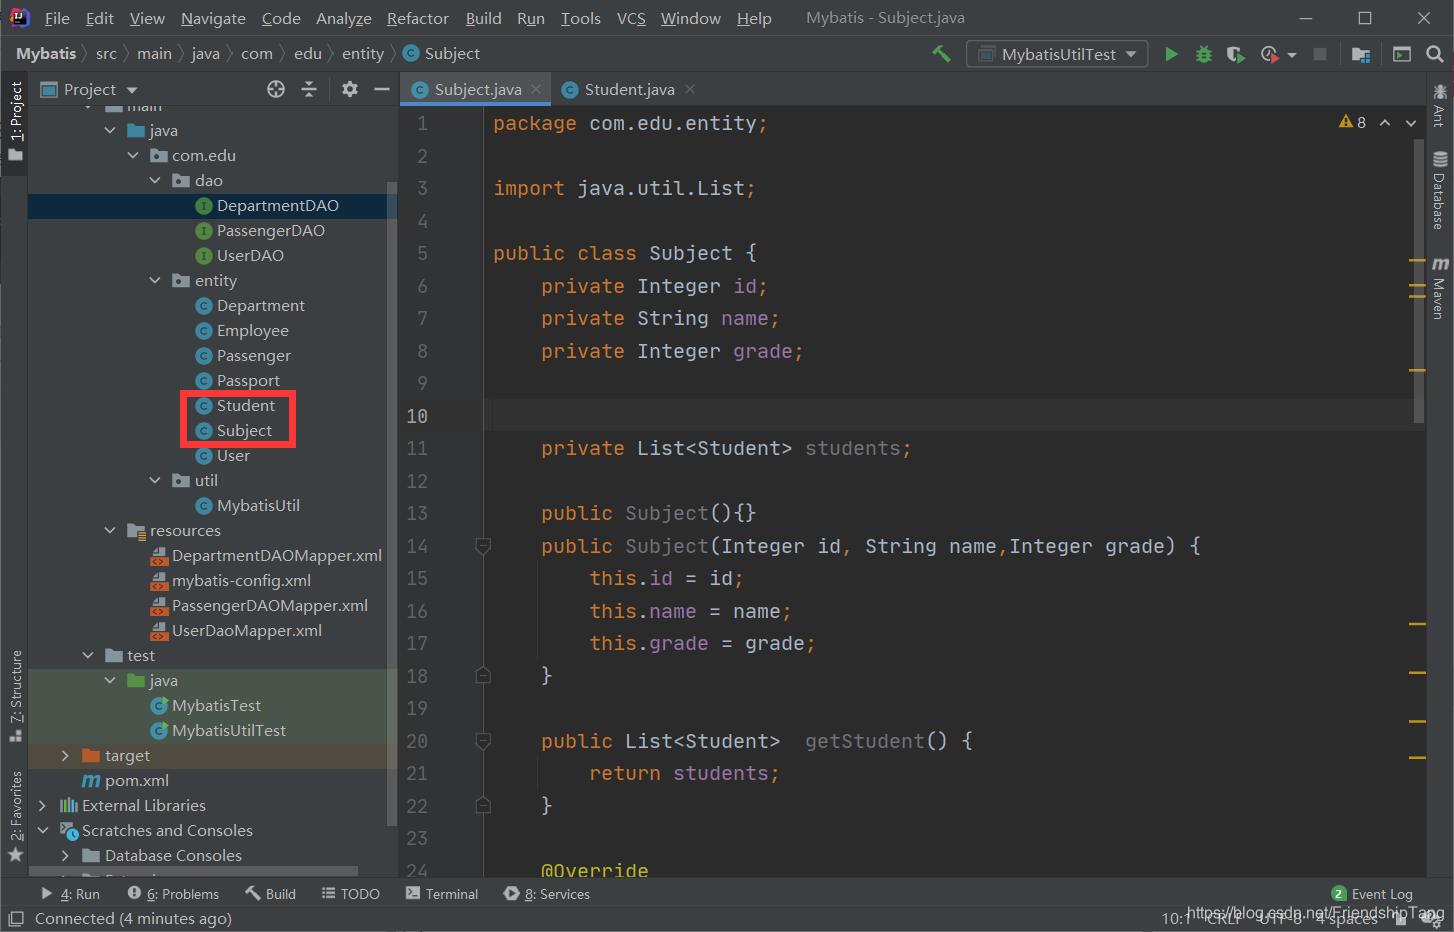The height and width of the screenshot is (932, 1454).
Task: Start debugging with the bug icon
Action: click(1204, 54)
